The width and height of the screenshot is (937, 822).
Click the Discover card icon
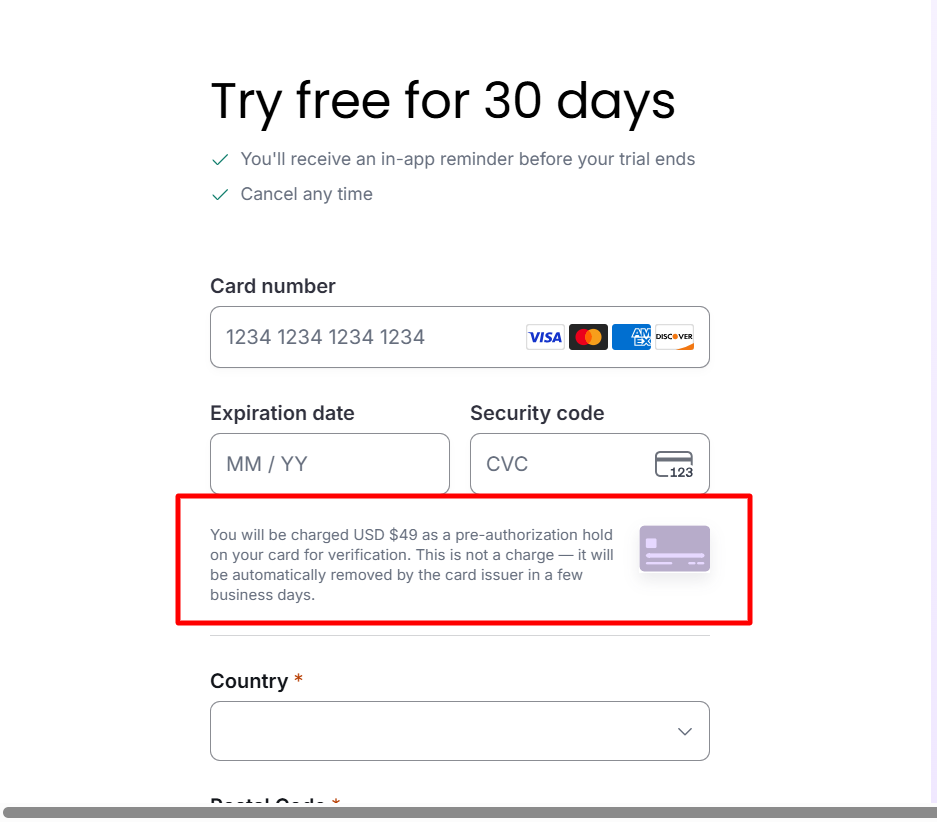point(673,337)
